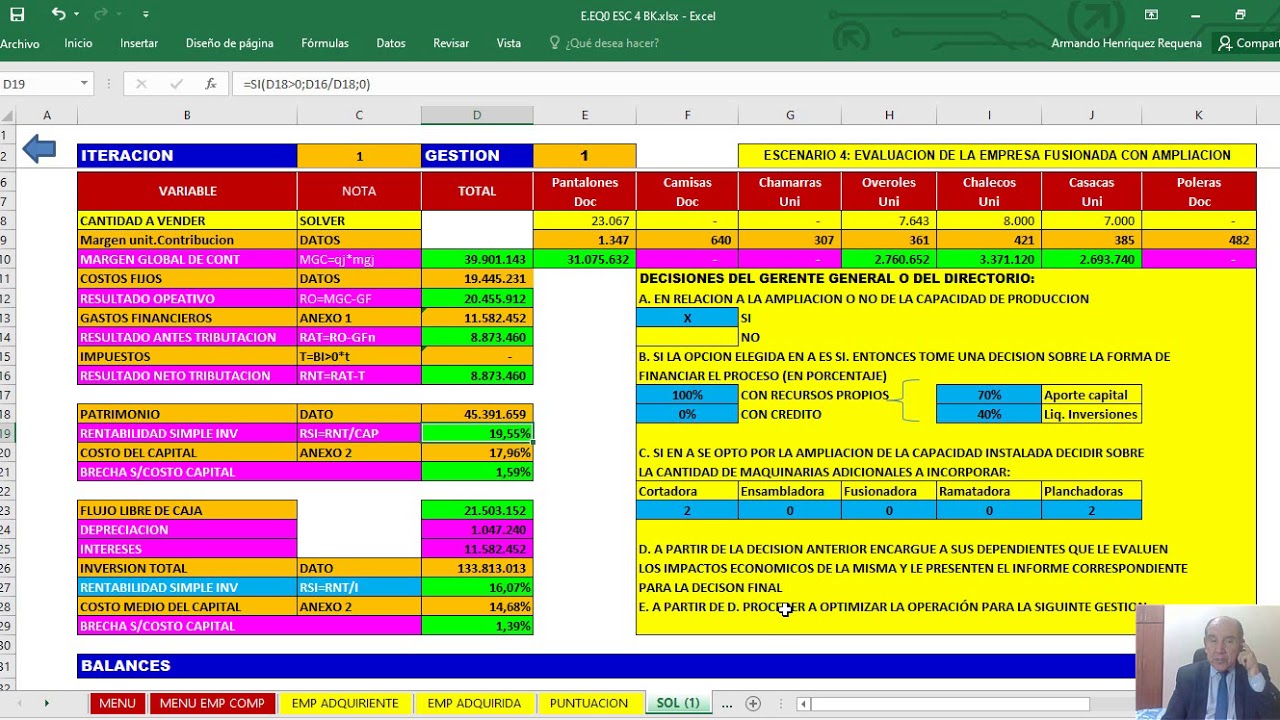Open Ribbon Display Options icon
The width and height of the screenshot is (1280, 720).
1151,15
